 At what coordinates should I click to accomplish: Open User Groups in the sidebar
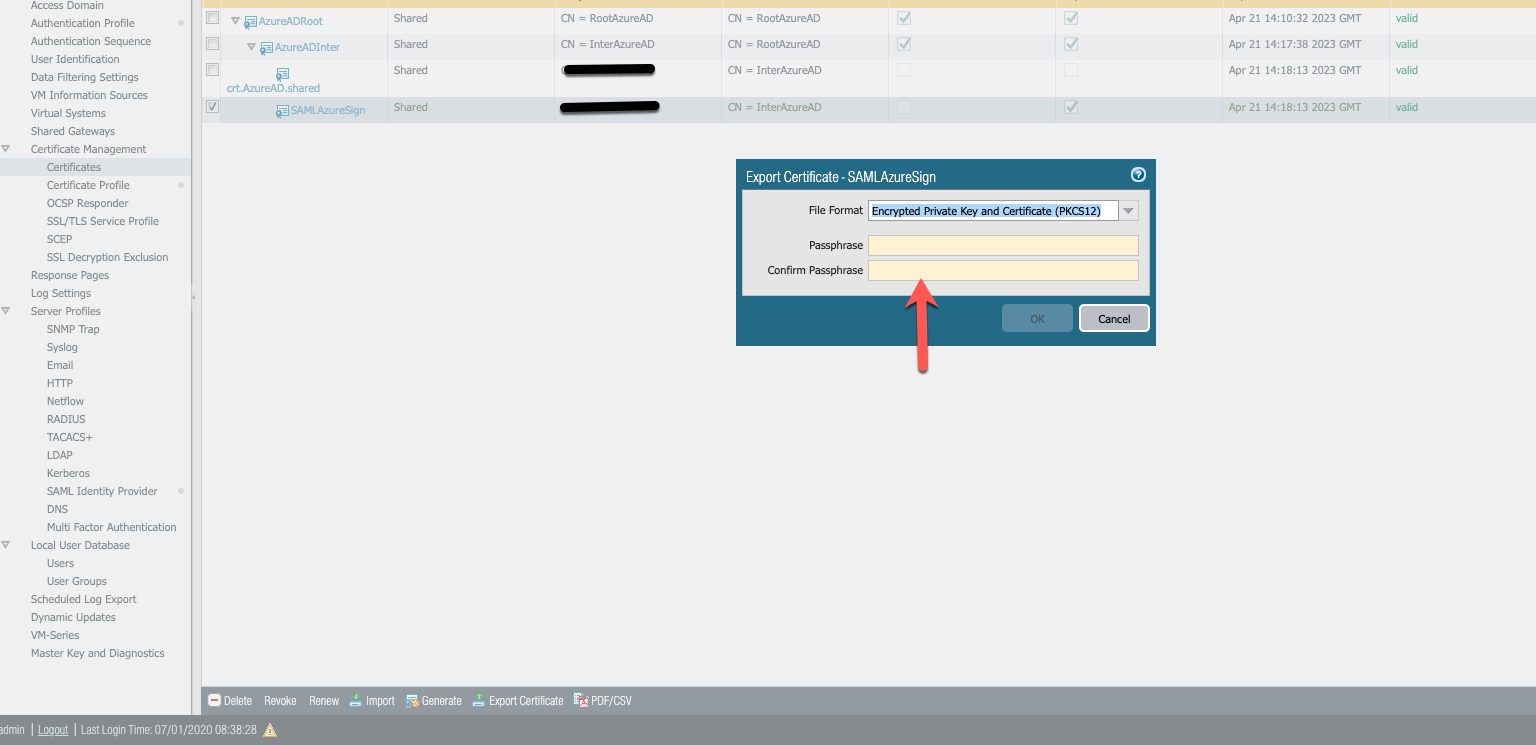tap(77, 581)
